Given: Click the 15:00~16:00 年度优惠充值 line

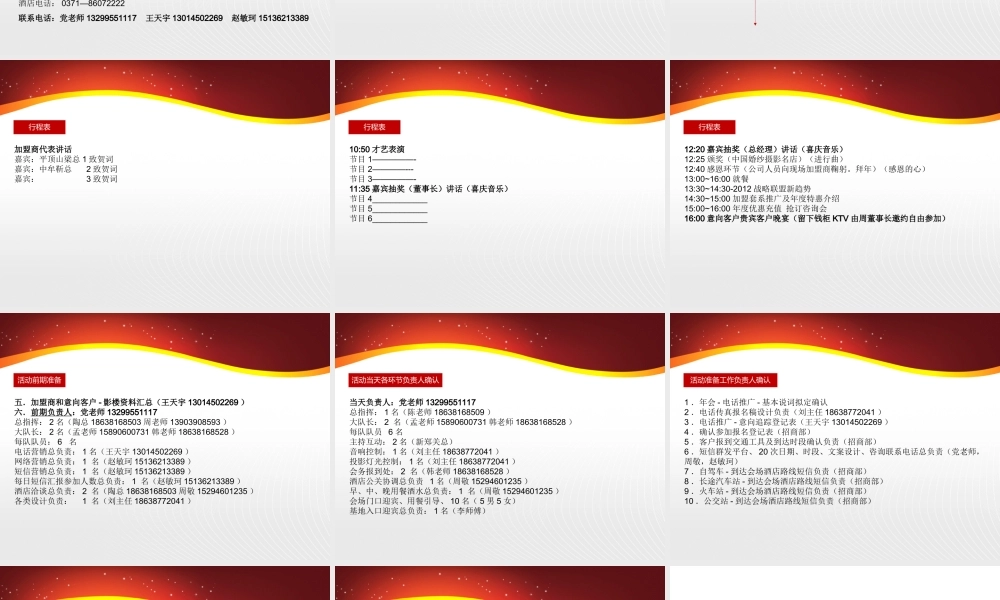Looking at the screenshot, I should (x=756, y=209).
